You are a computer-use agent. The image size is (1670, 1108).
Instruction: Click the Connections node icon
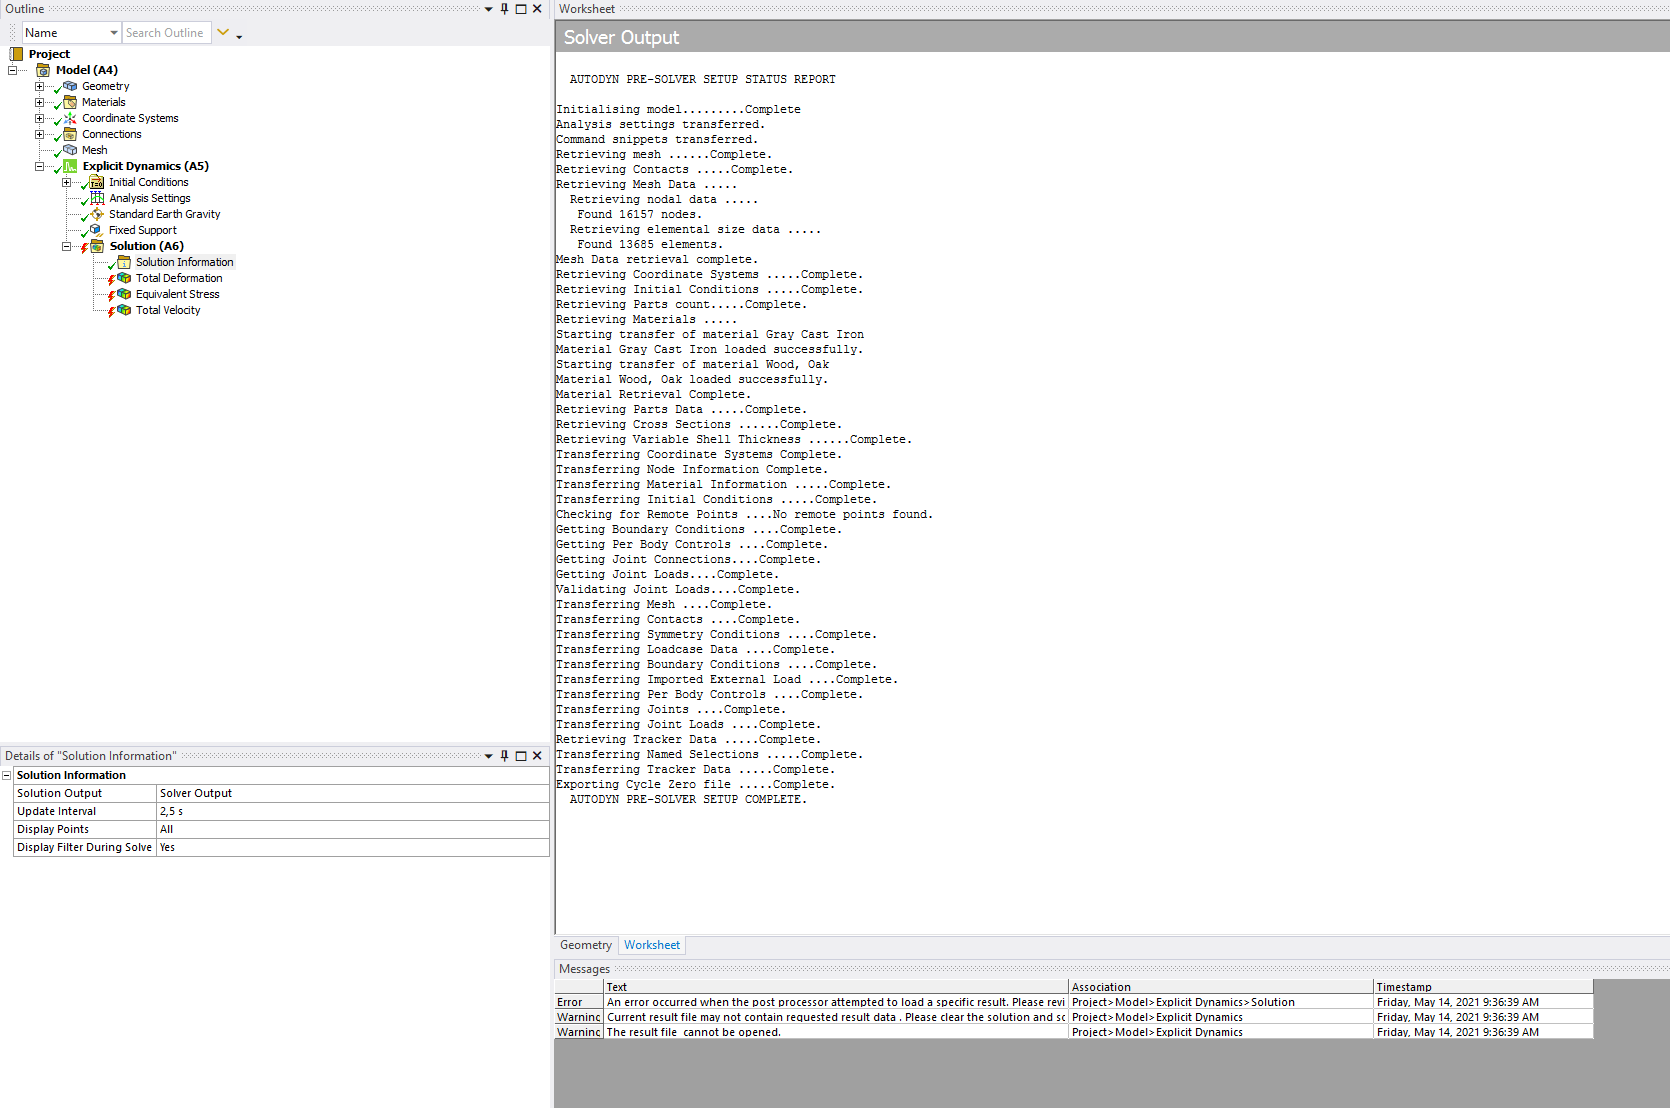[70, 134]
